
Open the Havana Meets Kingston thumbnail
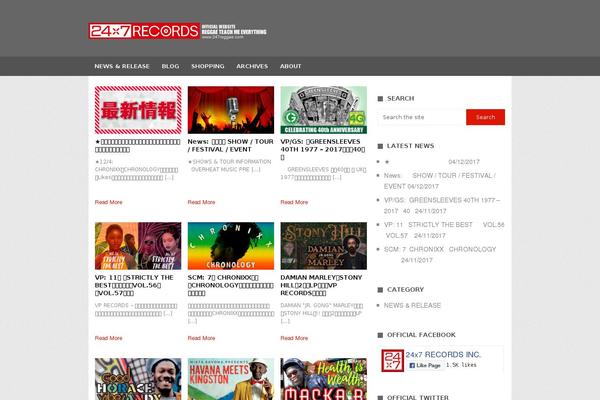pyautogui.click(x=231, y=379)
